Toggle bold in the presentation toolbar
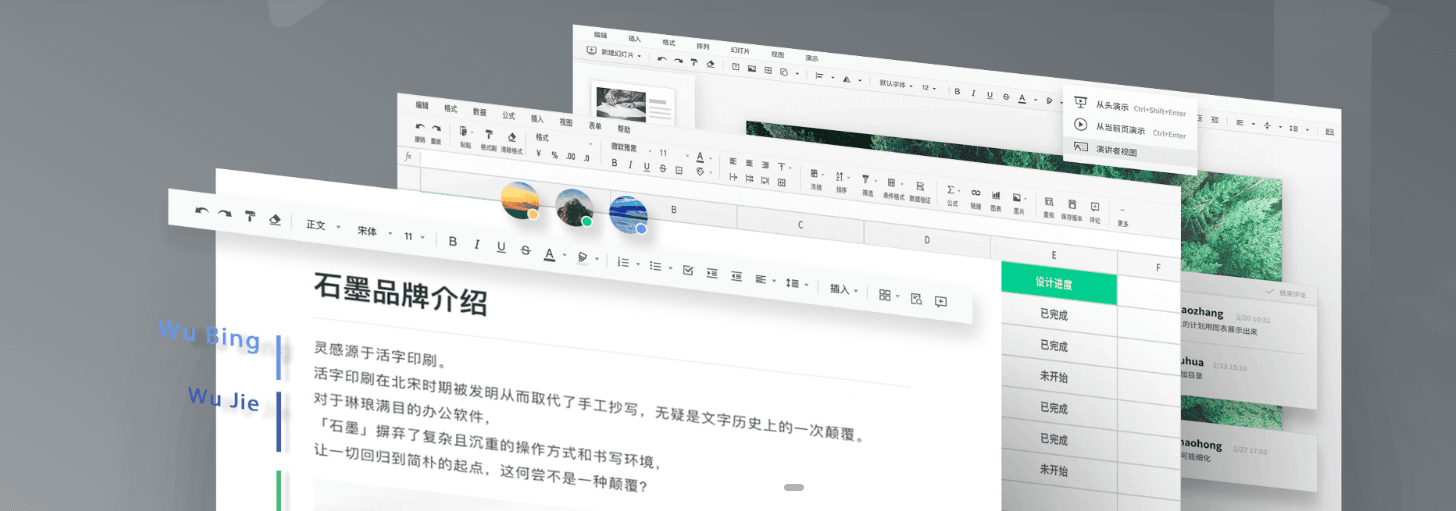The width and height of the screenshot is (1456, 511). click(957, 92)
